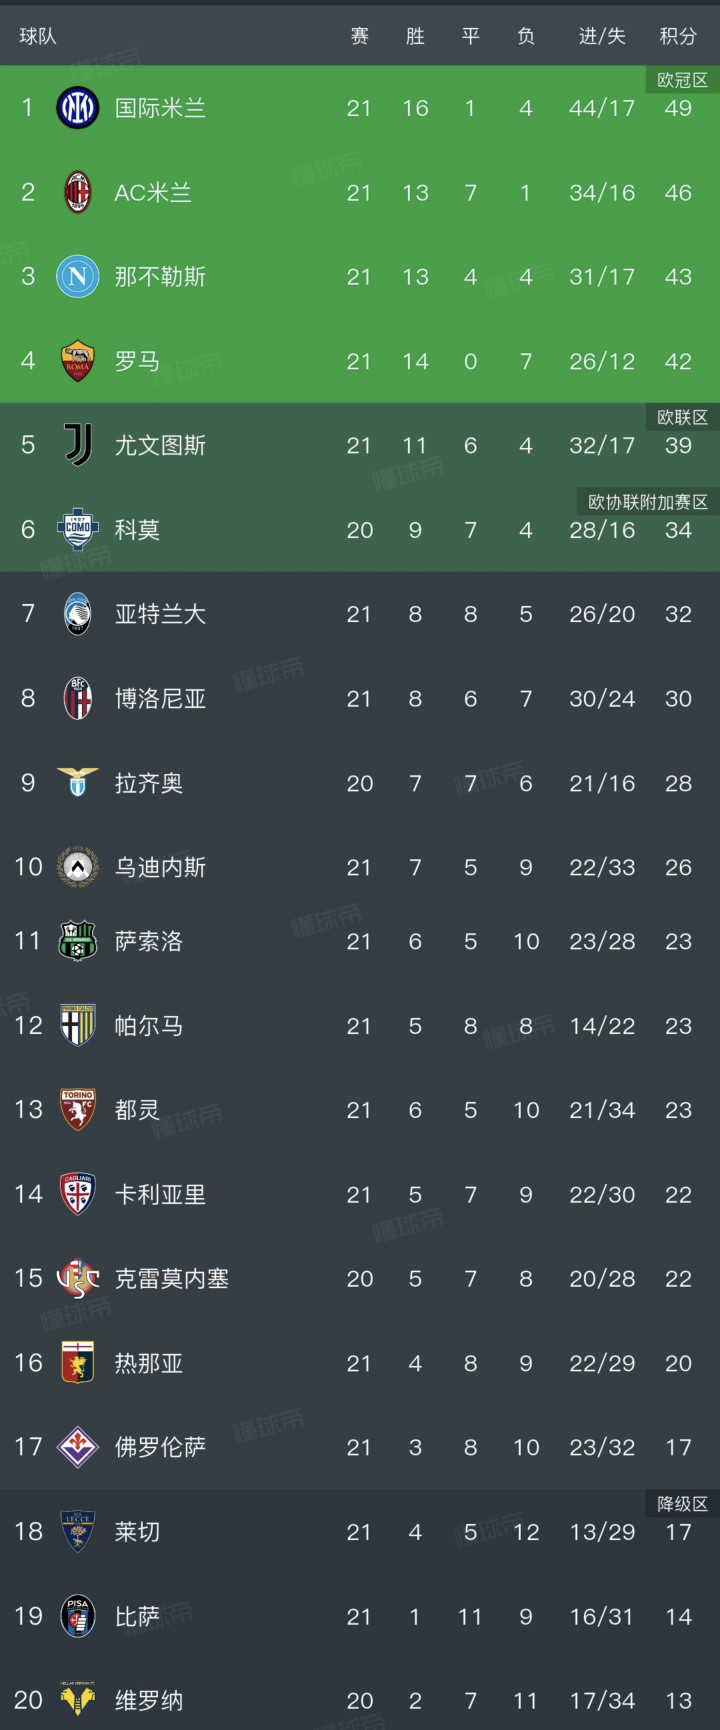Open the Napoli logo with letter N
720x1730 pixels.
78,277
